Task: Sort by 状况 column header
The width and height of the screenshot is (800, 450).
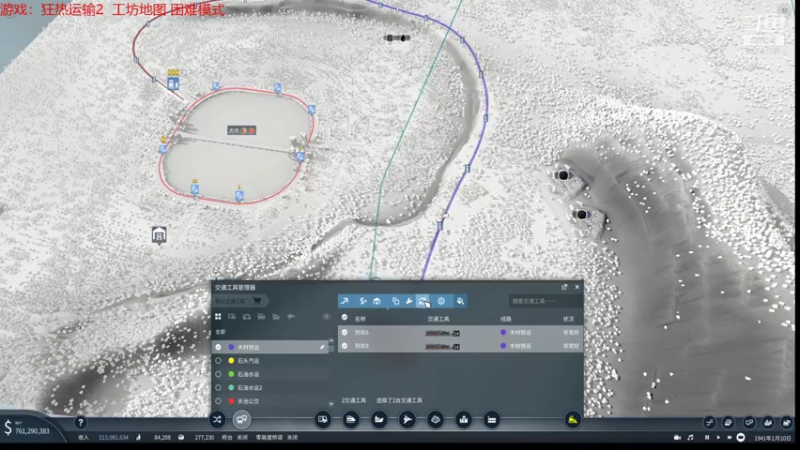Action: 569,319
